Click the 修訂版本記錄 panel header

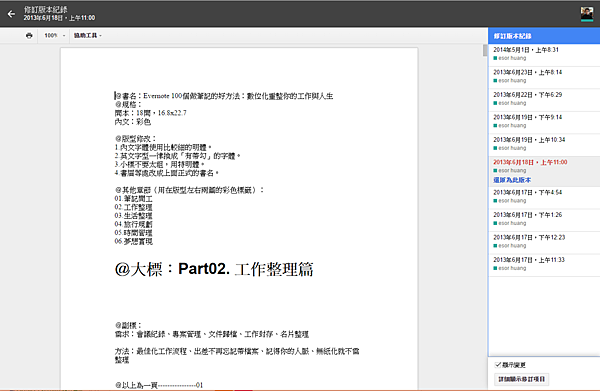click(x=544, y=36)
